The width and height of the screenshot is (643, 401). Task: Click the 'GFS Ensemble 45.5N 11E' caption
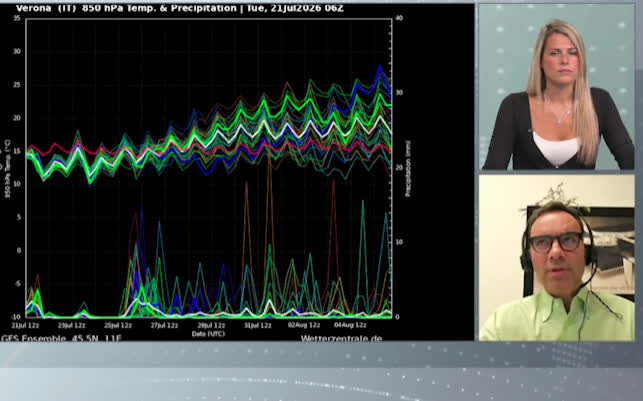pos(62,338)
